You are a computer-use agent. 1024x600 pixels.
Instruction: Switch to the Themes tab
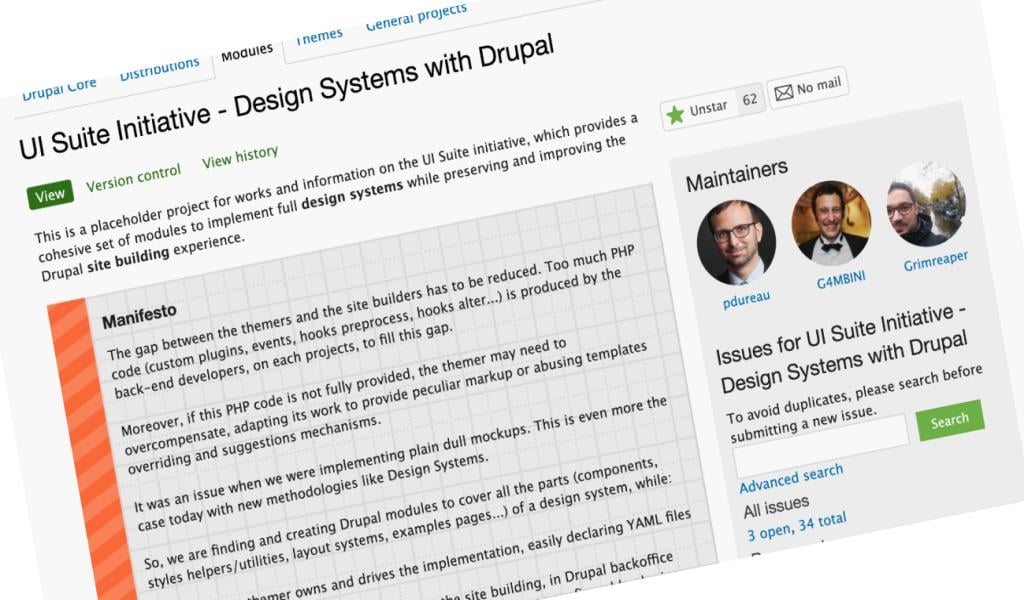tap(319, 37)
